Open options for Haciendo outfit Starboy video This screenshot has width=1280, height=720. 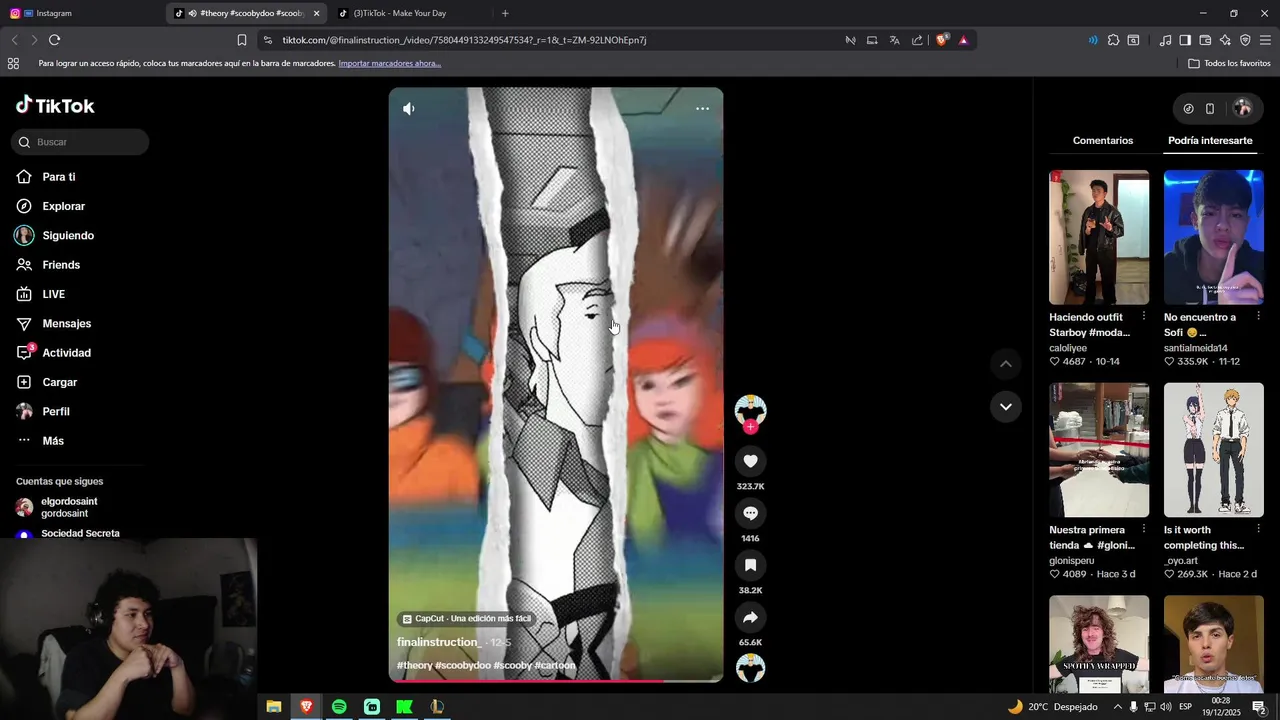coord(1144,317)
